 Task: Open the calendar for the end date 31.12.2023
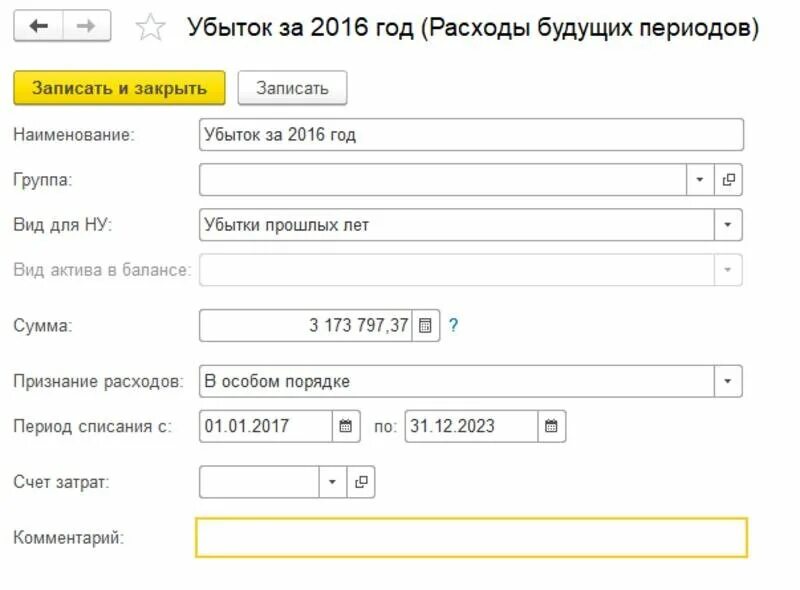pyautogui.click(x=552, y=426)
